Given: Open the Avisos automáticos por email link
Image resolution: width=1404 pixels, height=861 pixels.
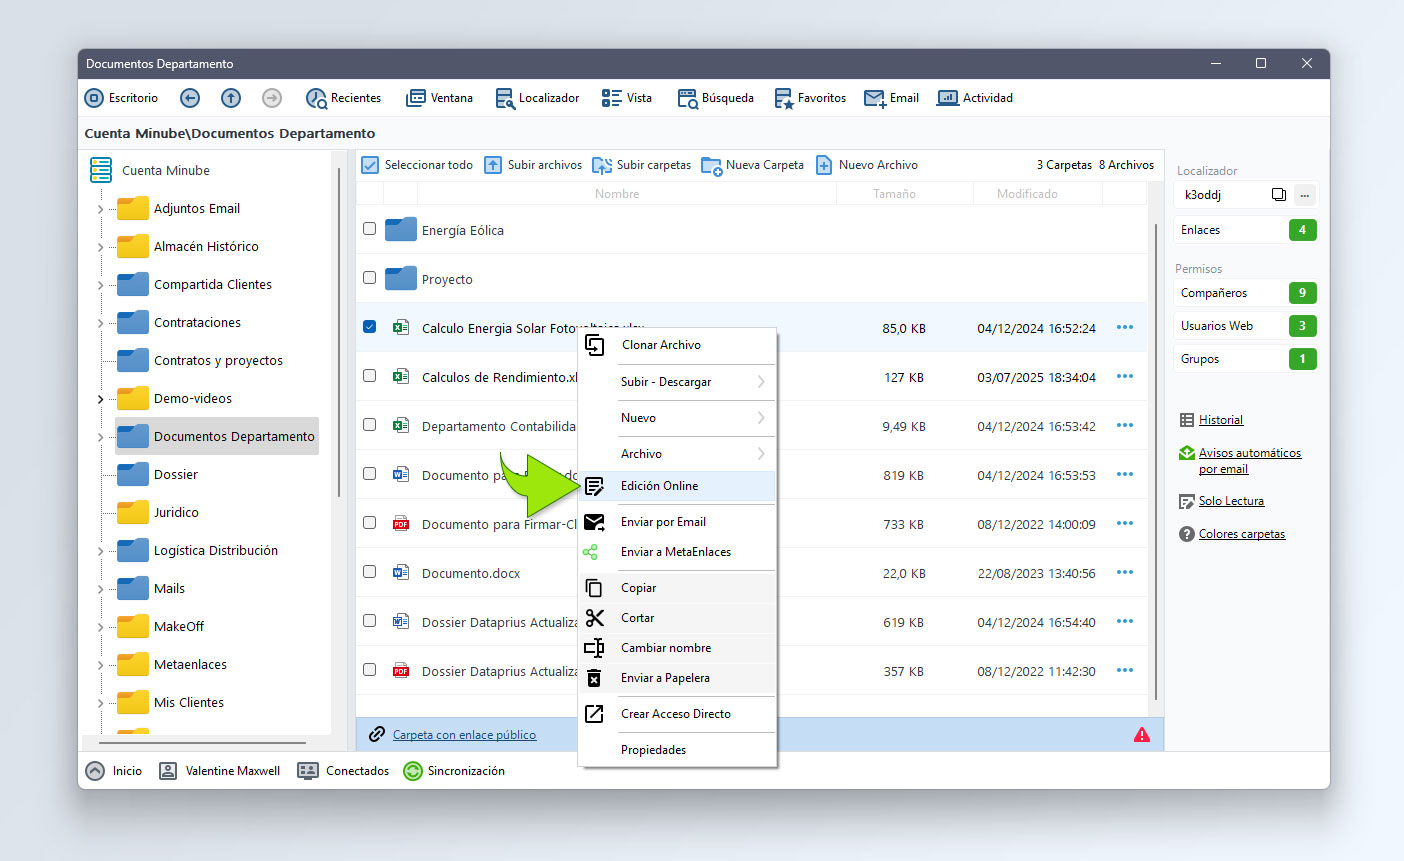Looking at the screenshot, I should (x=1250, y=461).
